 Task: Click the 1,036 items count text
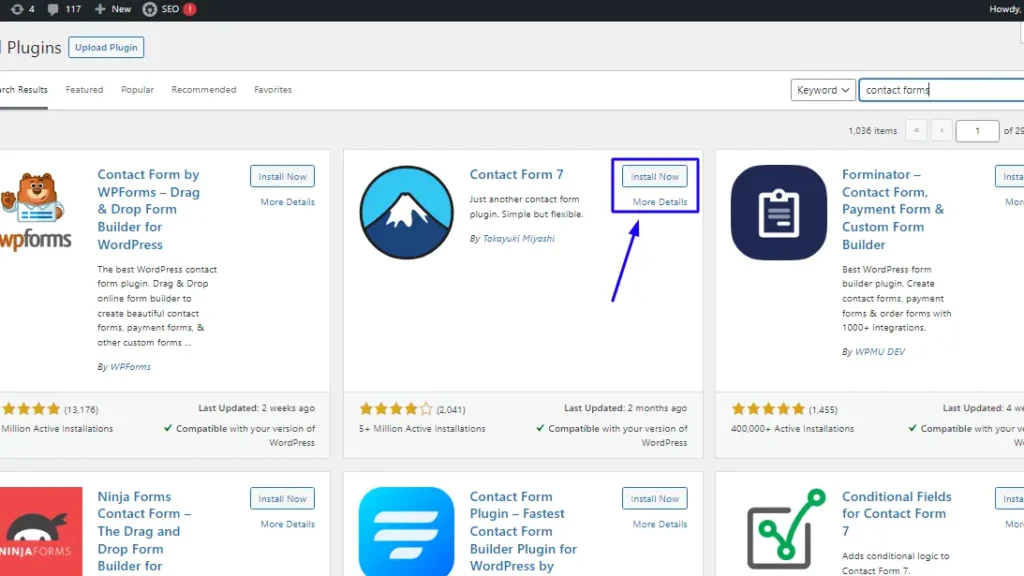[x=872, y=131]
